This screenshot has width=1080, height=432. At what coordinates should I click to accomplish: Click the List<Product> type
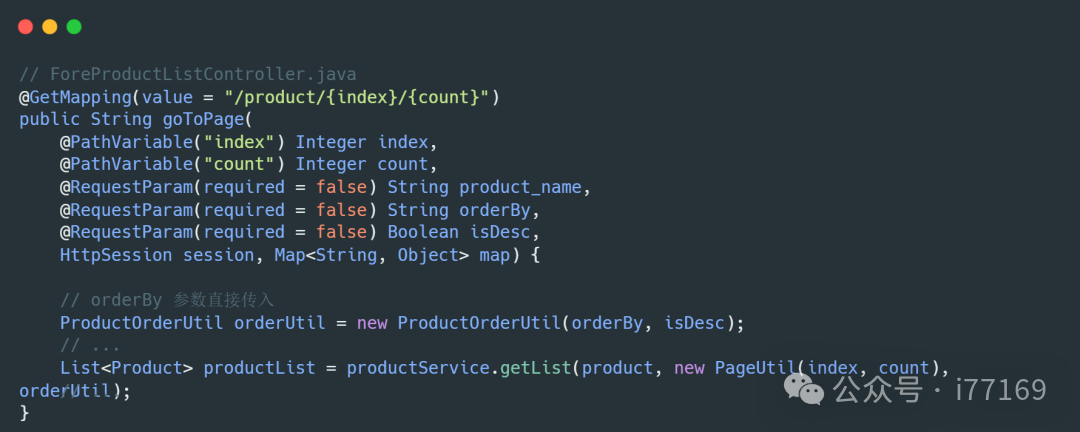[x=126, y=367]
